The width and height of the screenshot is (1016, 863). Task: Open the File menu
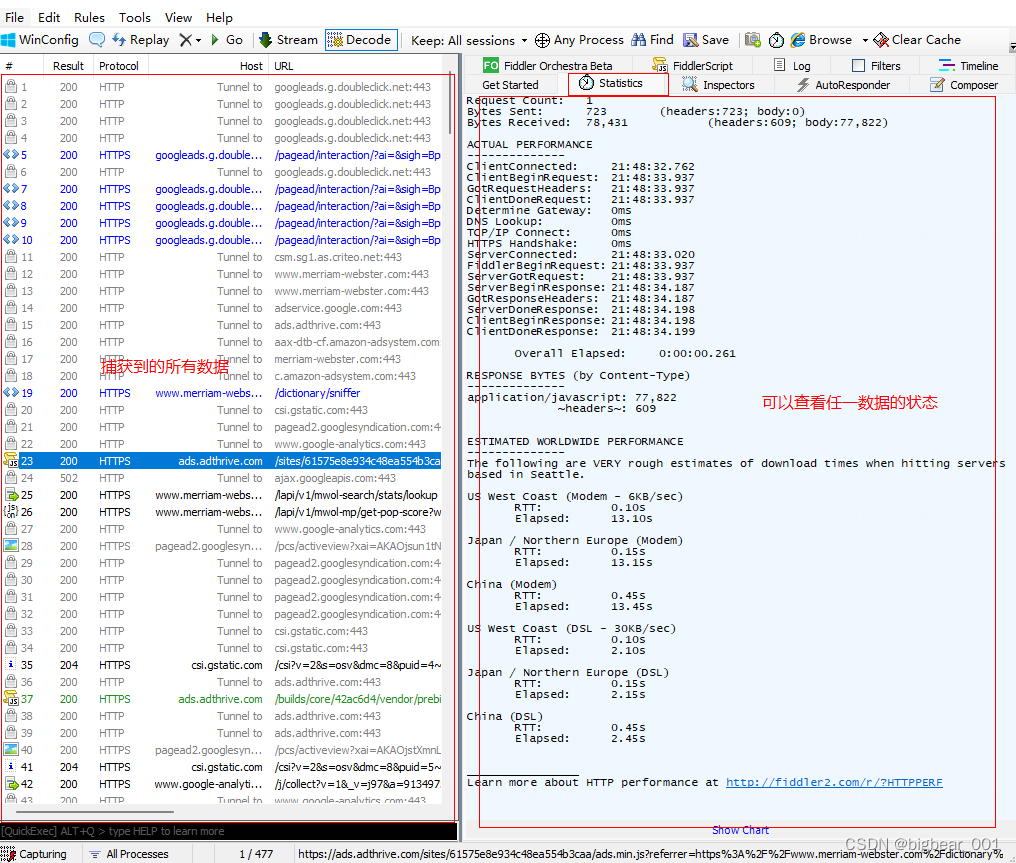coord(14,17)
